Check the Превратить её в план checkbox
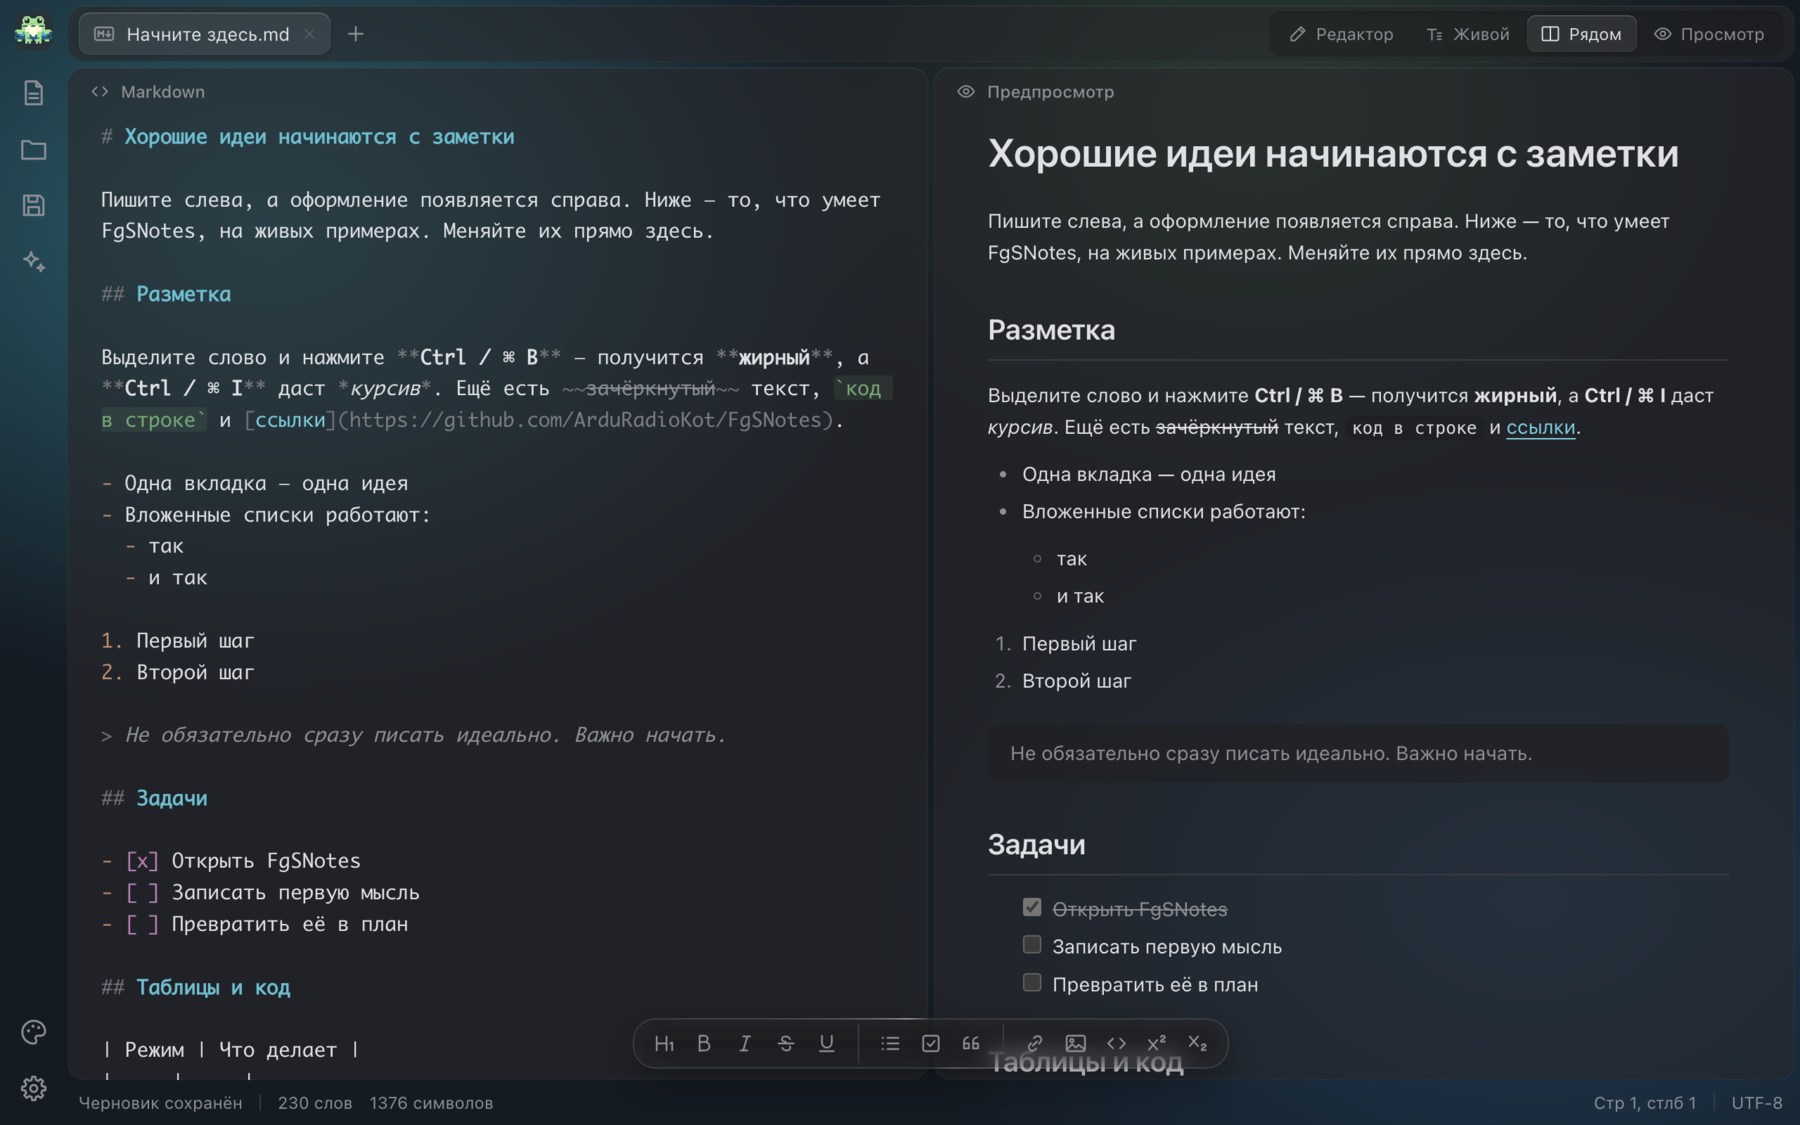1800x1125 pixels. [1032, 983]
